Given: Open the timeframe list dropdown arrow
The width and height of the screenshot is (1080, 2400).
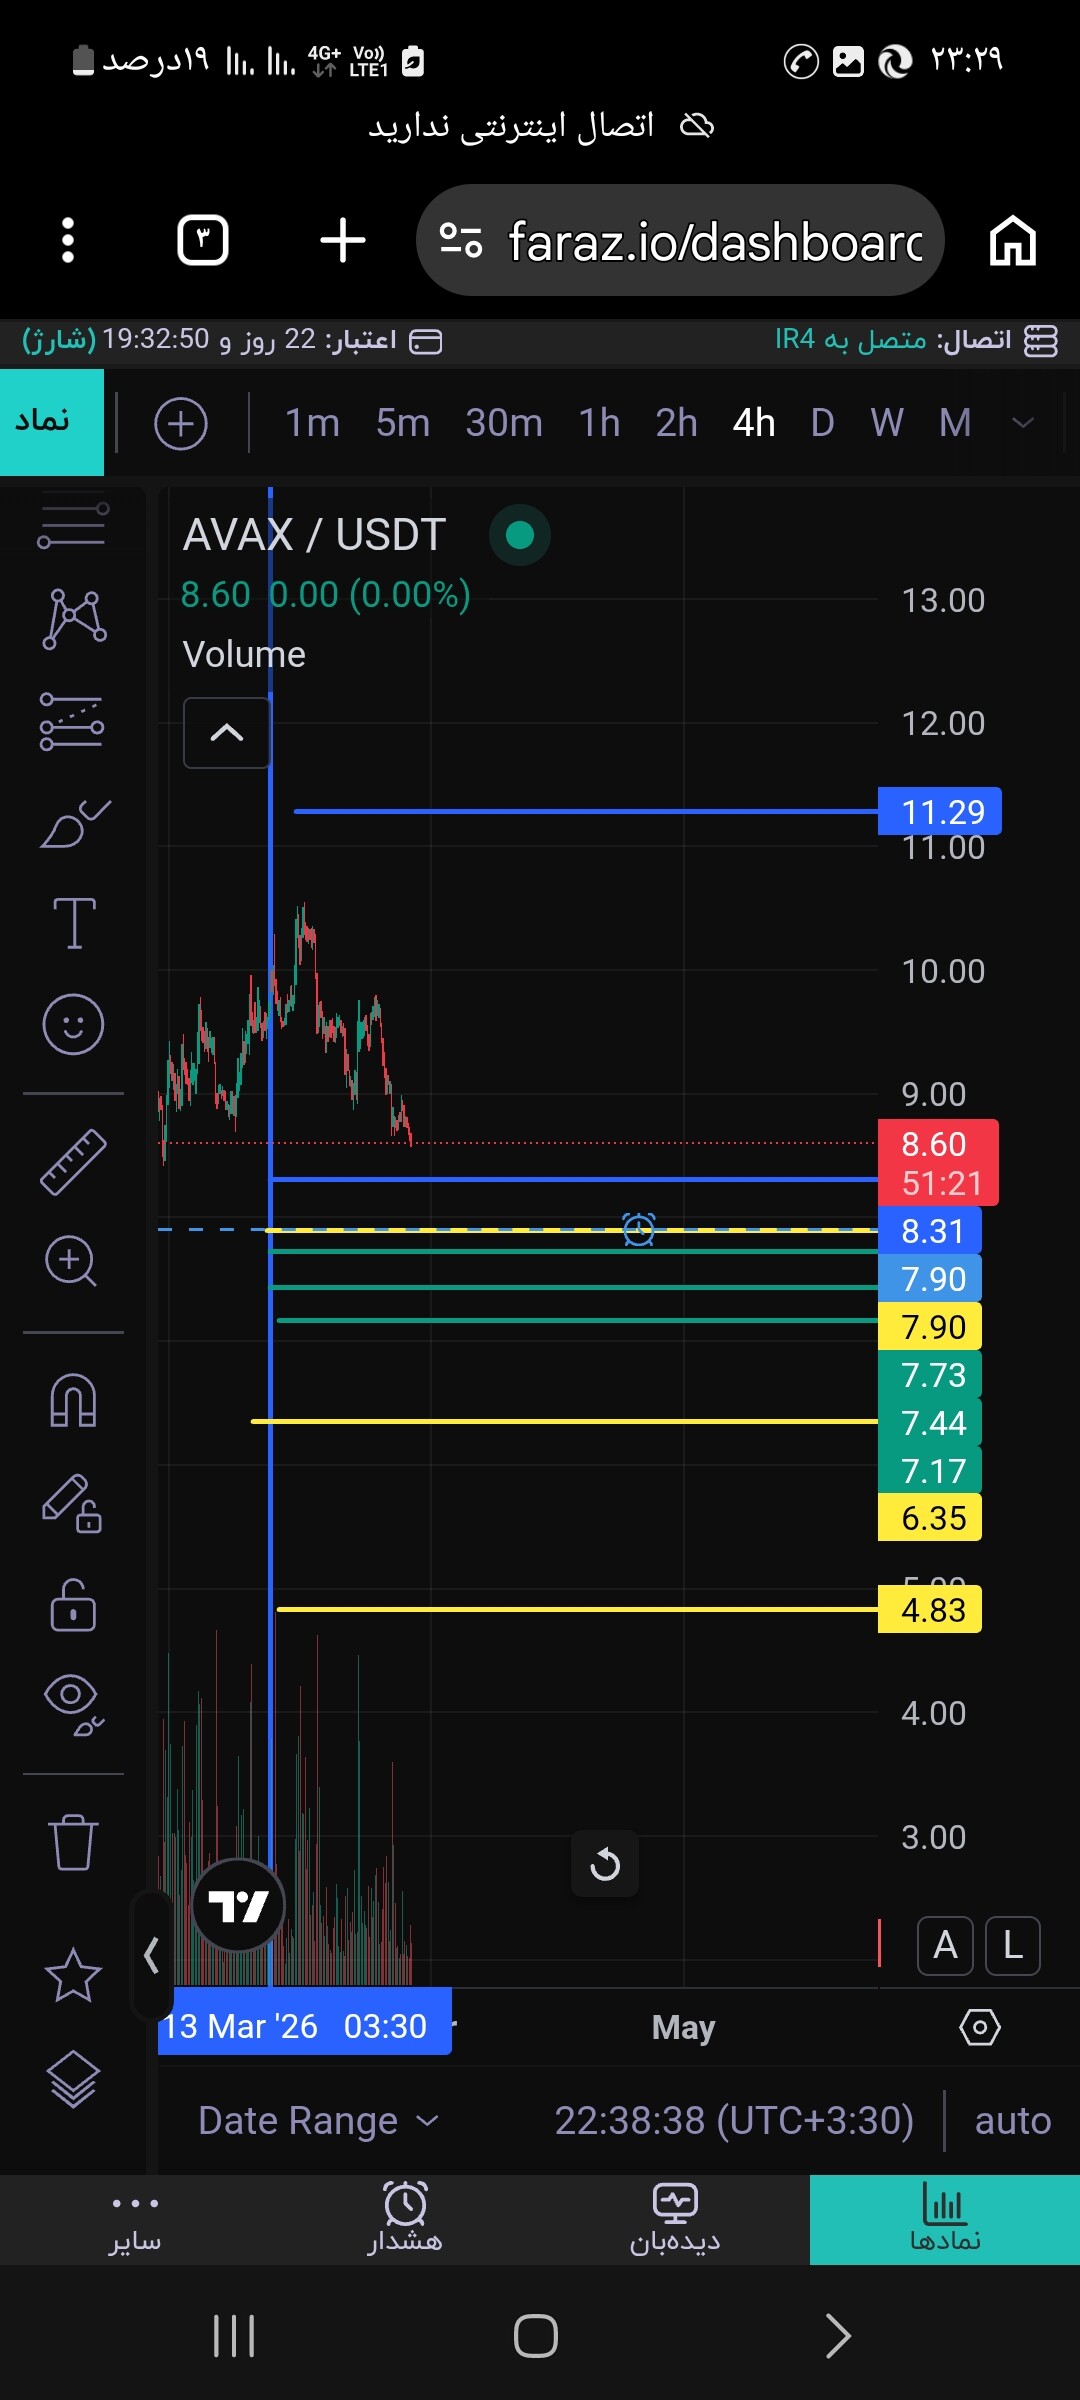Looking at the screenshot, I should click(1023, 422).
